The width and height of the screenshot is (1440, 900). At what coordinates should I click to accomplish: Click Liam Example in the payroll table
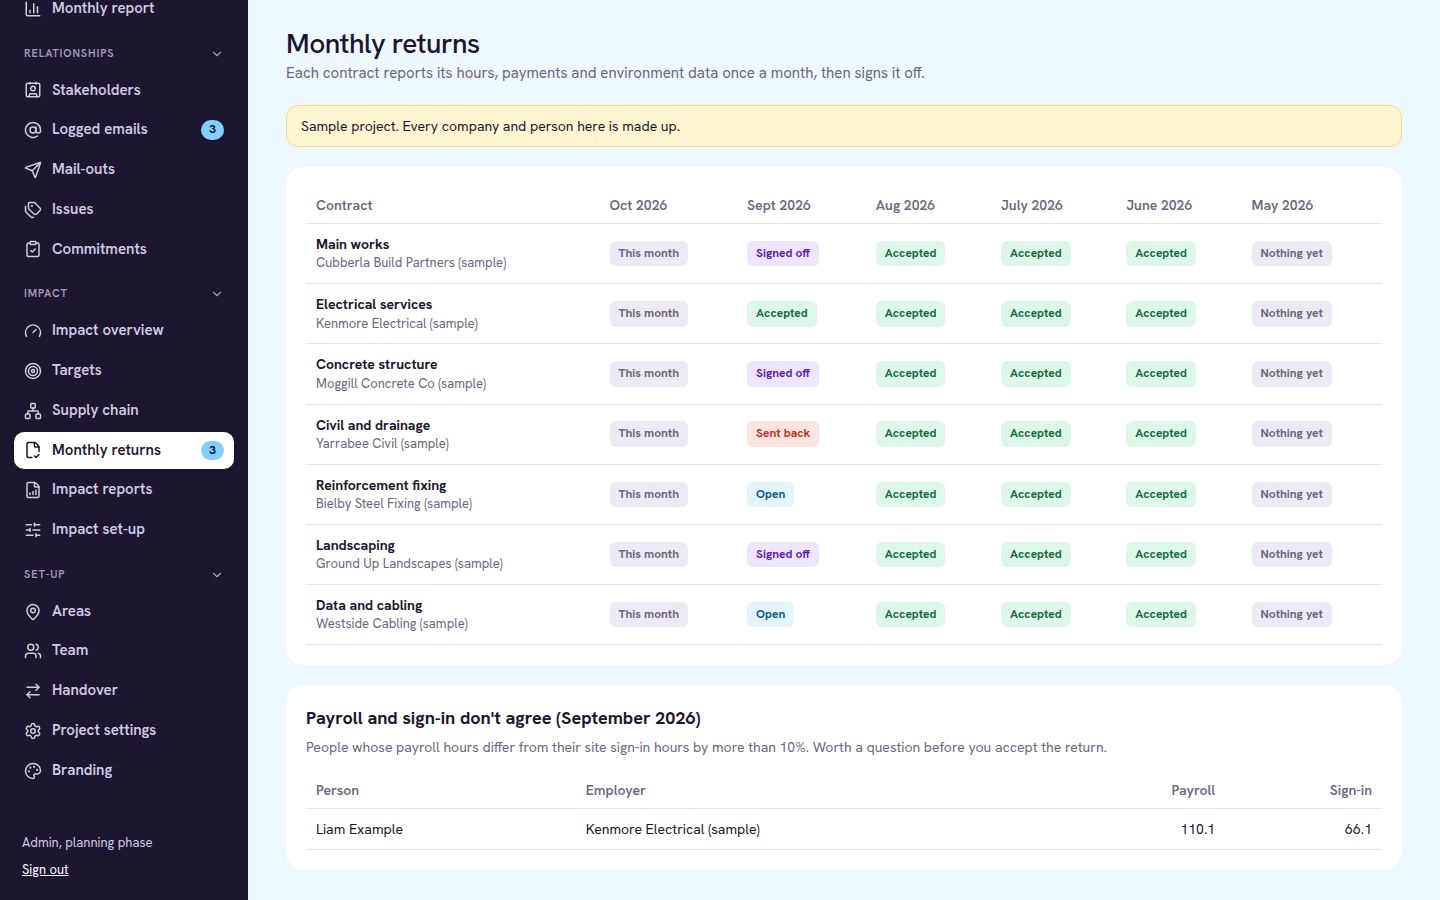[x=359, y=829]
